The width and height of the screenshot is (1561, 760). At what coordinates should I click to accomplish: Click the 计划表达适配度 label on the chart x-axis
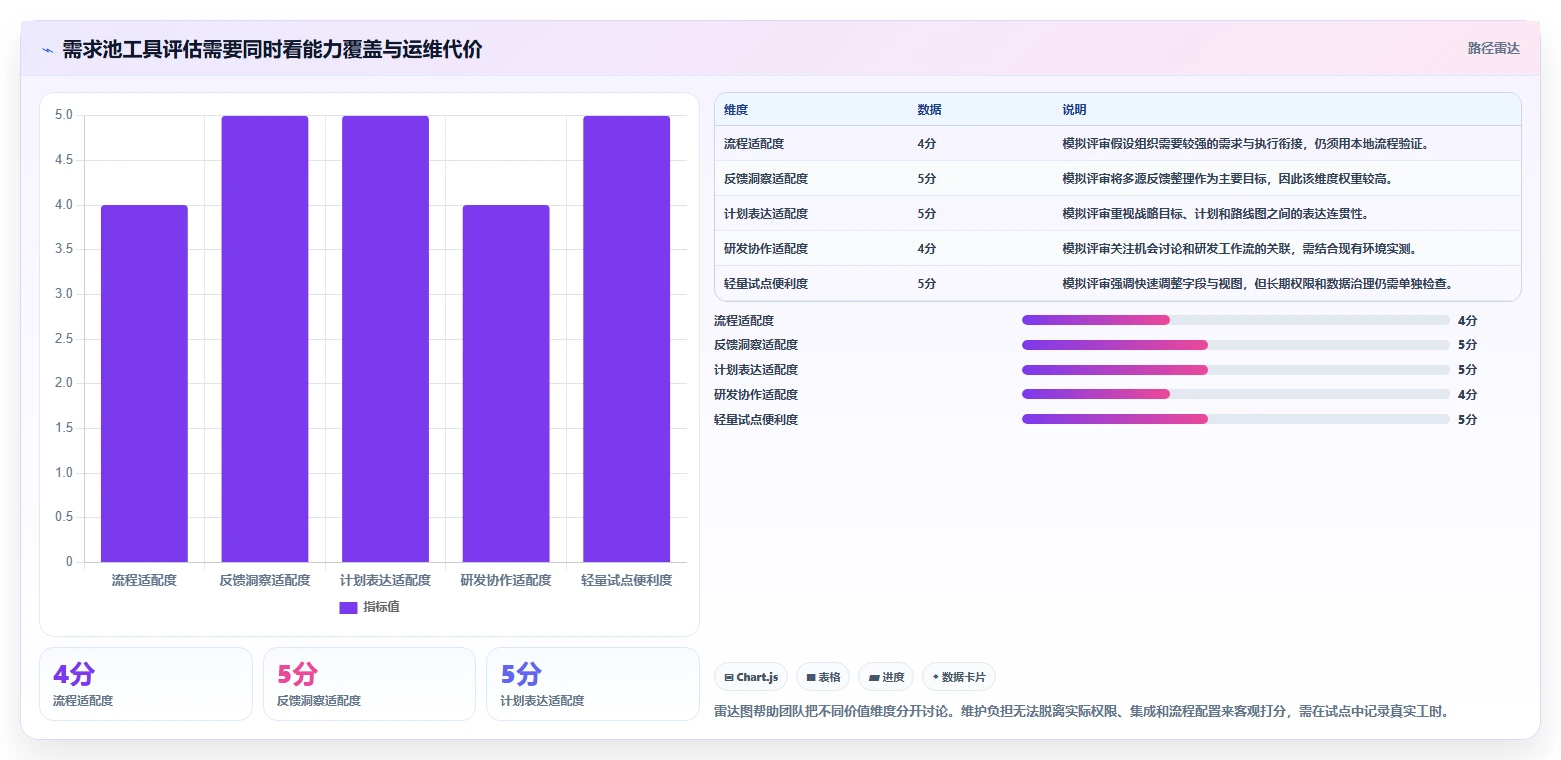385,580
